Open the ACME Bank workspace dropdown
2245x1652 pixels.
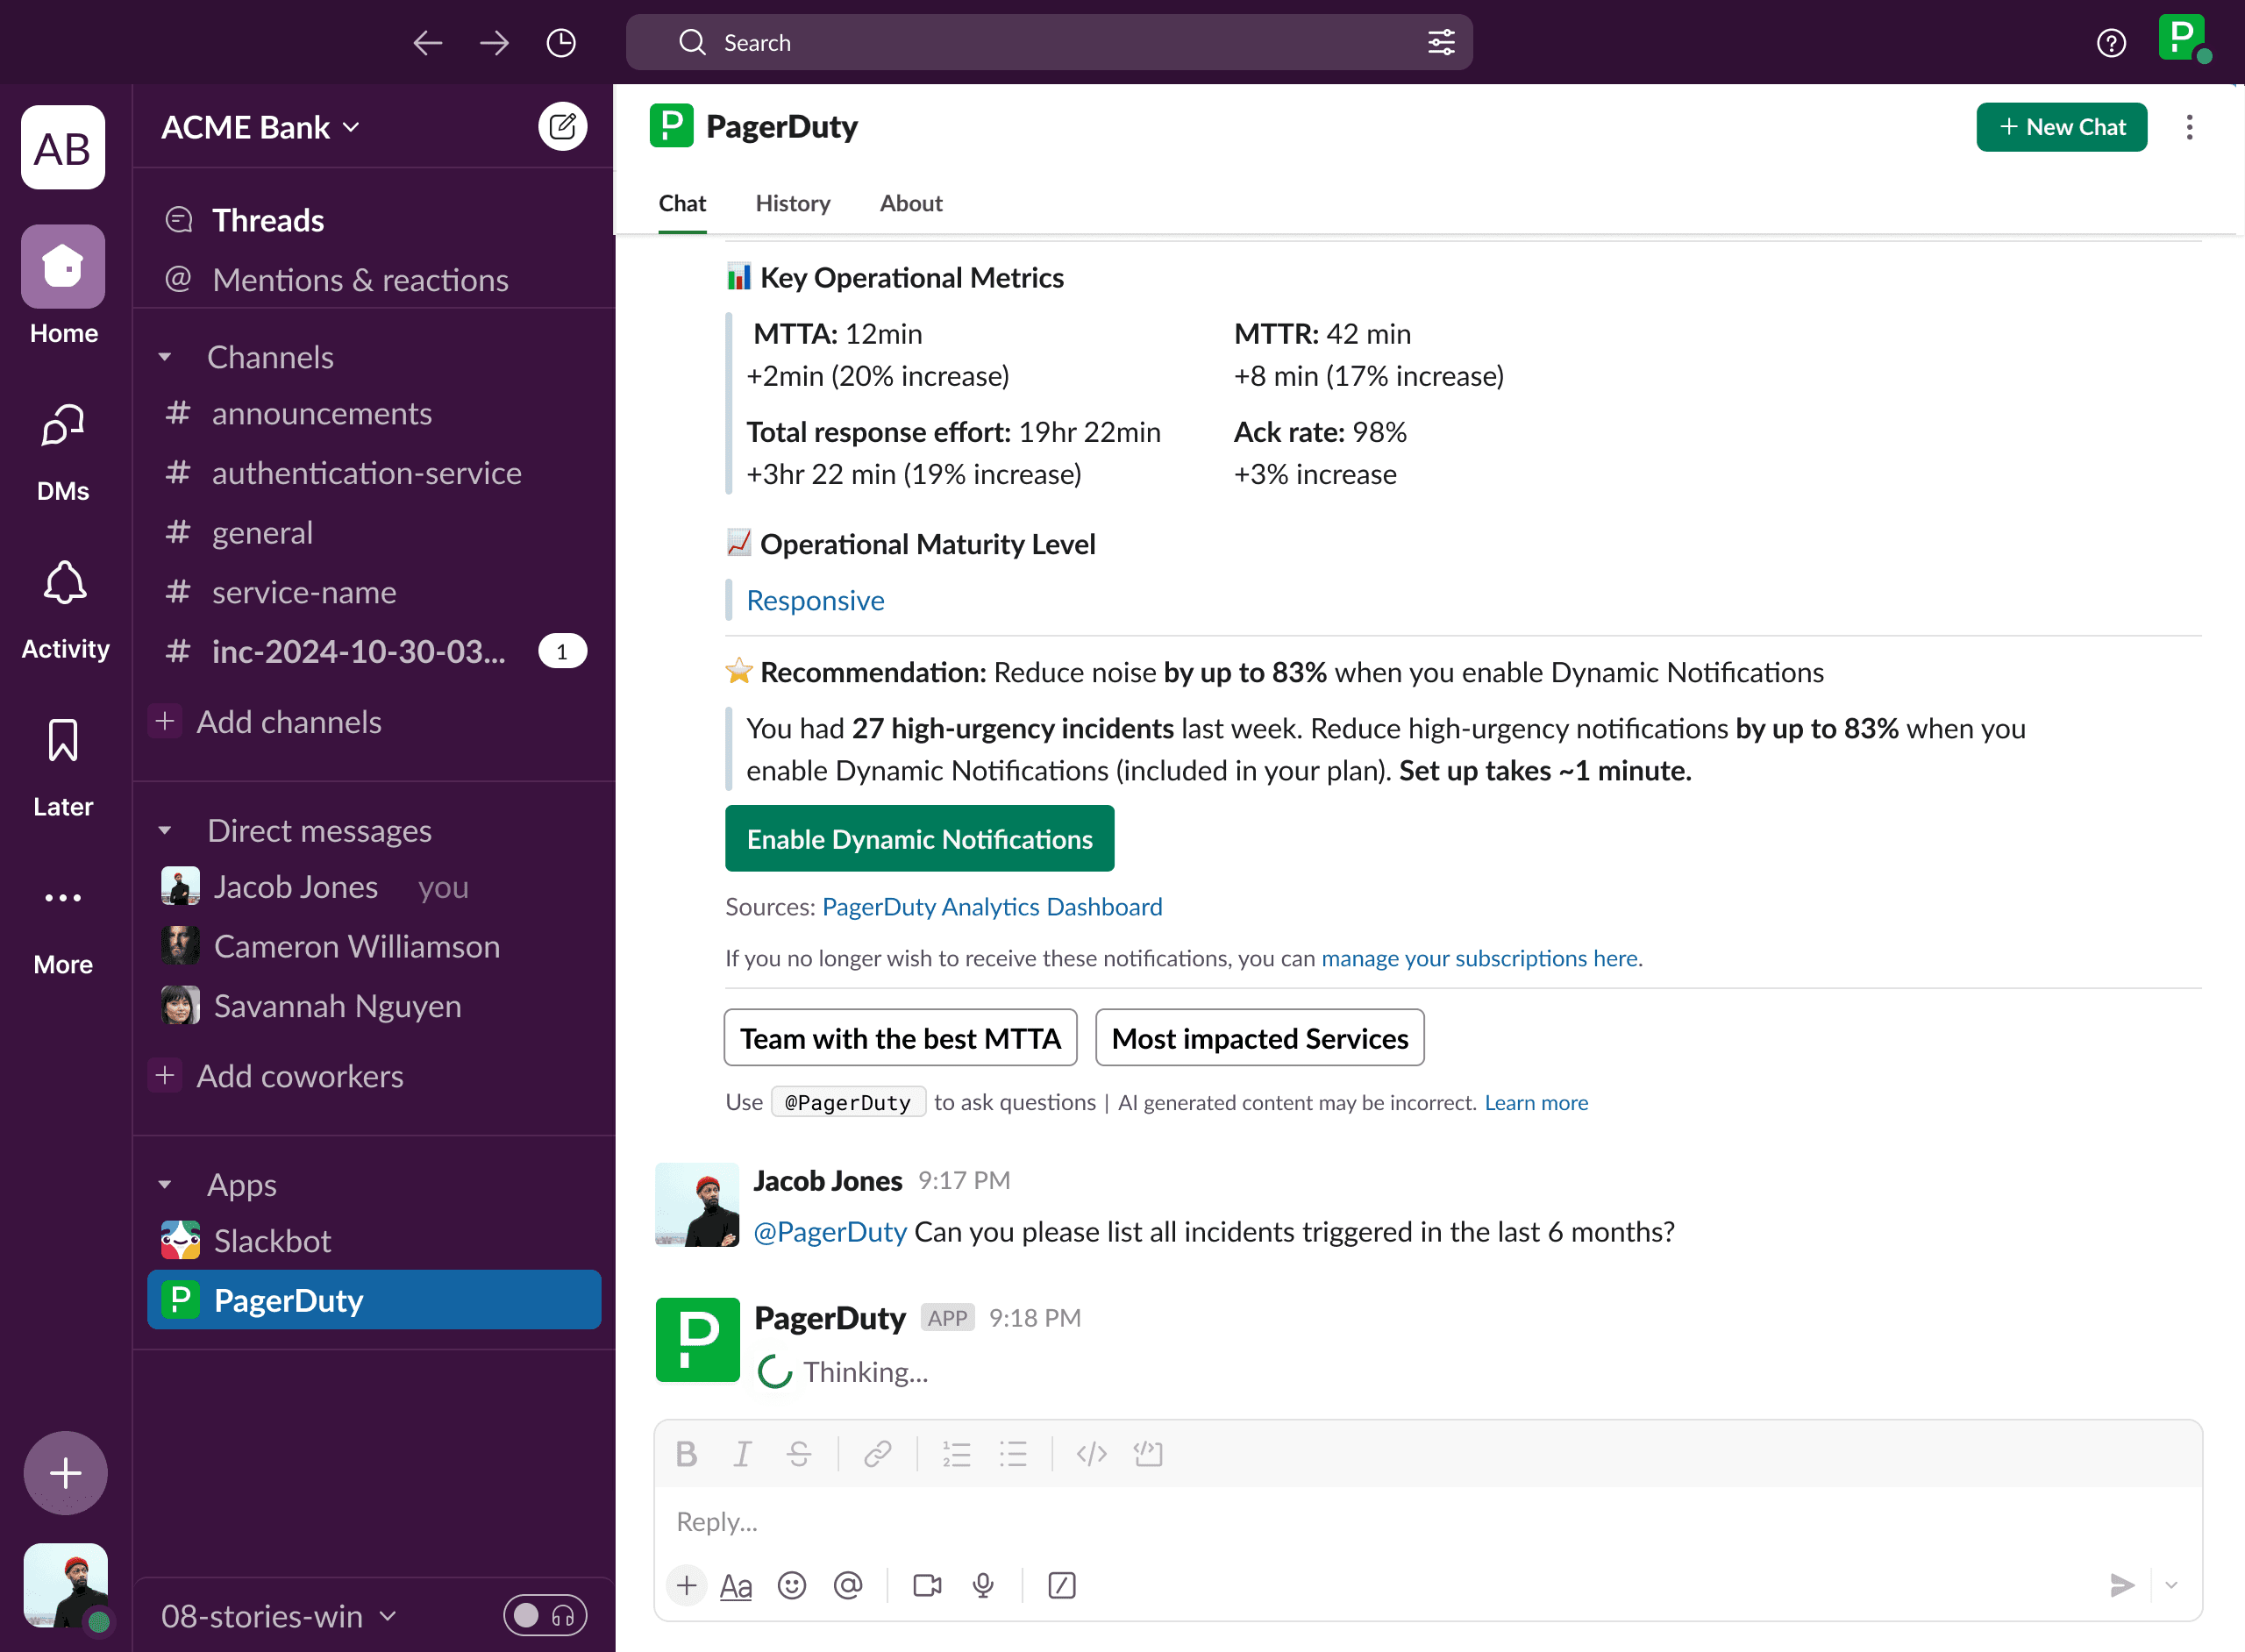pyautogui.click(x=260, y=127)
